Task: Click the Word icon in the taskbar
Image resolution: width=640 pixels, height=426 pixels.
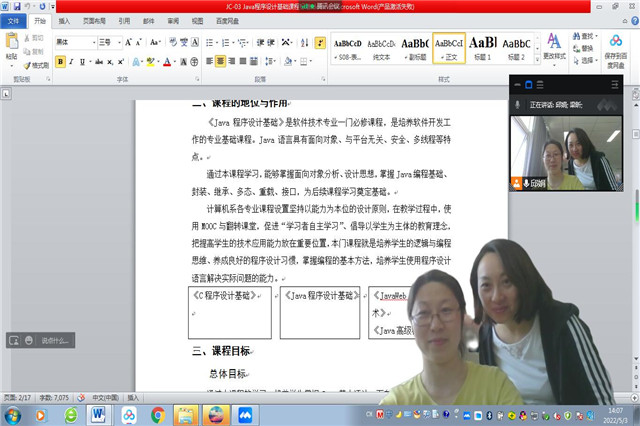Action: 99,413
